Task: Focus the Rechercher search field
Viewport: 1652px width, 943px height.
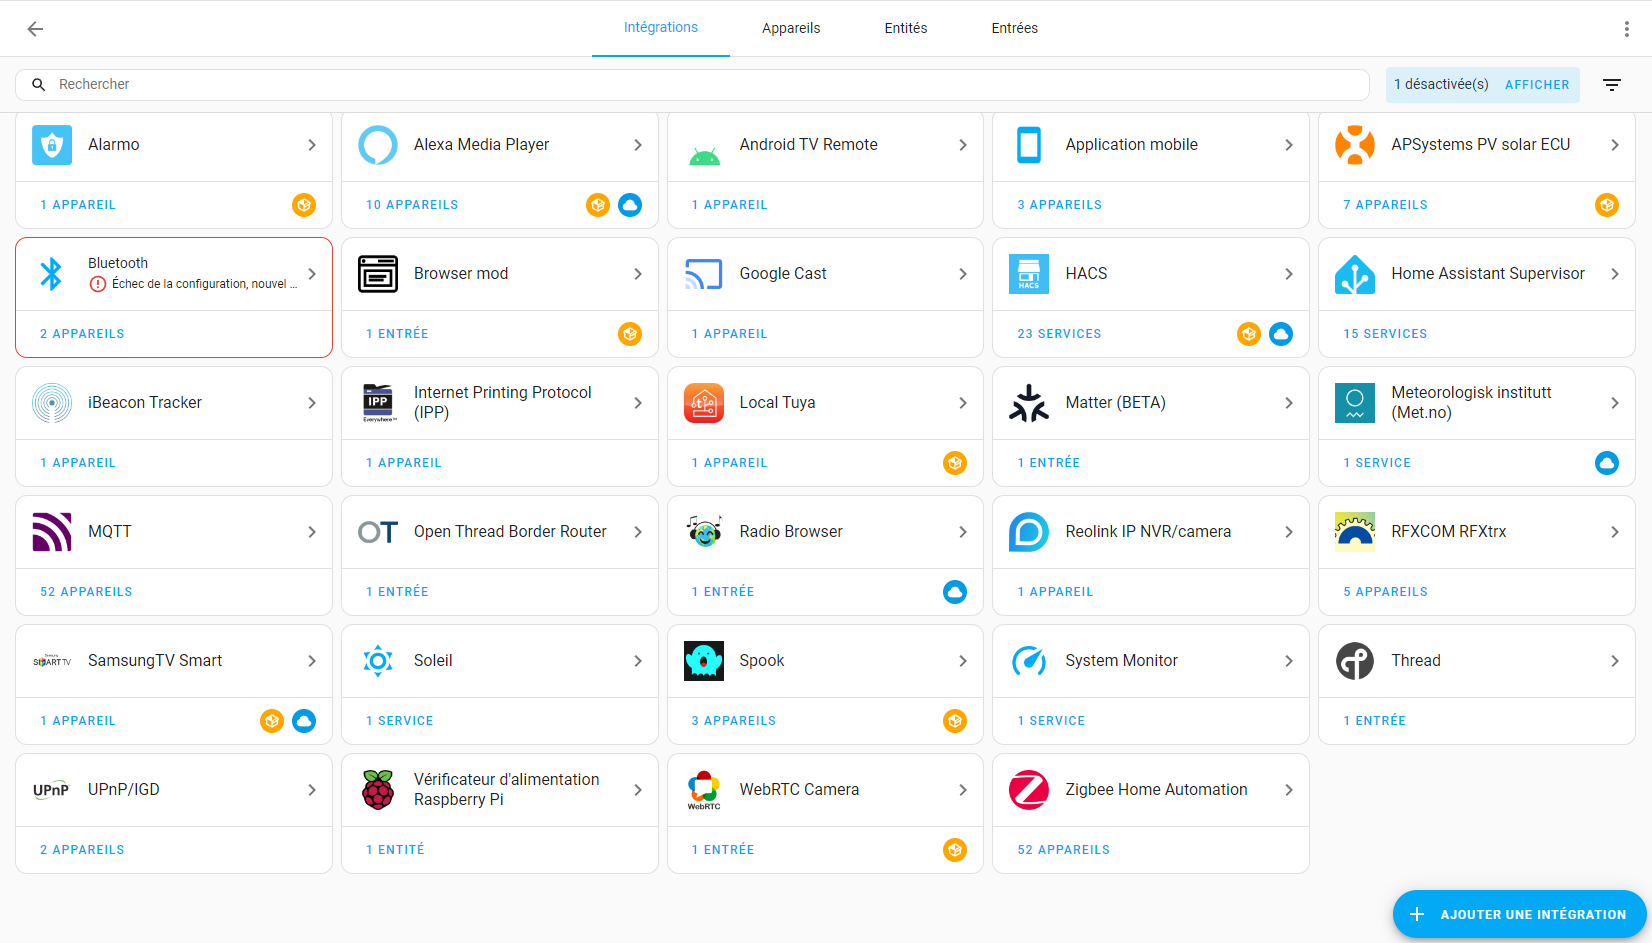Action: (692, 85)
